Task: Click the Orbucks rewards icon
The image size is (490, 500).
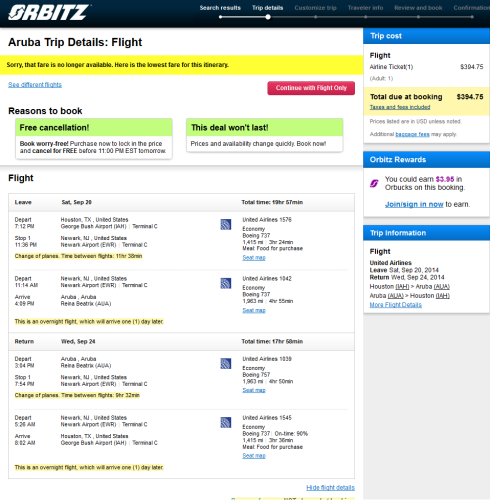Action: (374, 183)
